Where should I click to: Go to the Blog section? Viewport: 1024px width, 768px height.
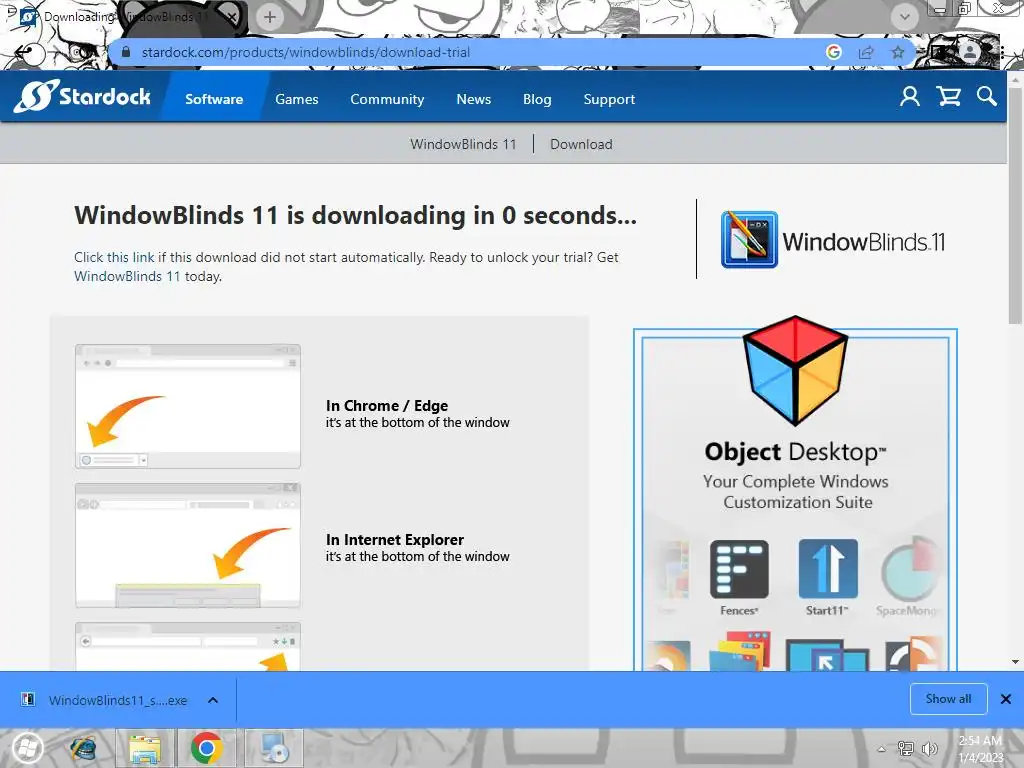pyautogui.click(x=537, y=99)
